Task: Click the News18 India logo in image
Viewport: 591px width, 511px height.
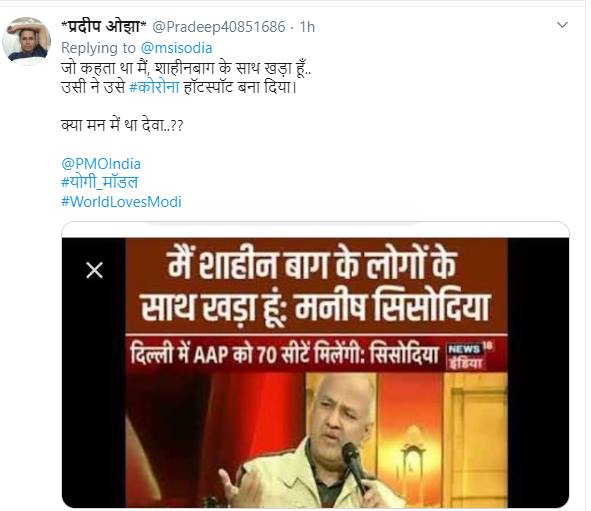Action: pyautogui.click(x=470, y=355)
